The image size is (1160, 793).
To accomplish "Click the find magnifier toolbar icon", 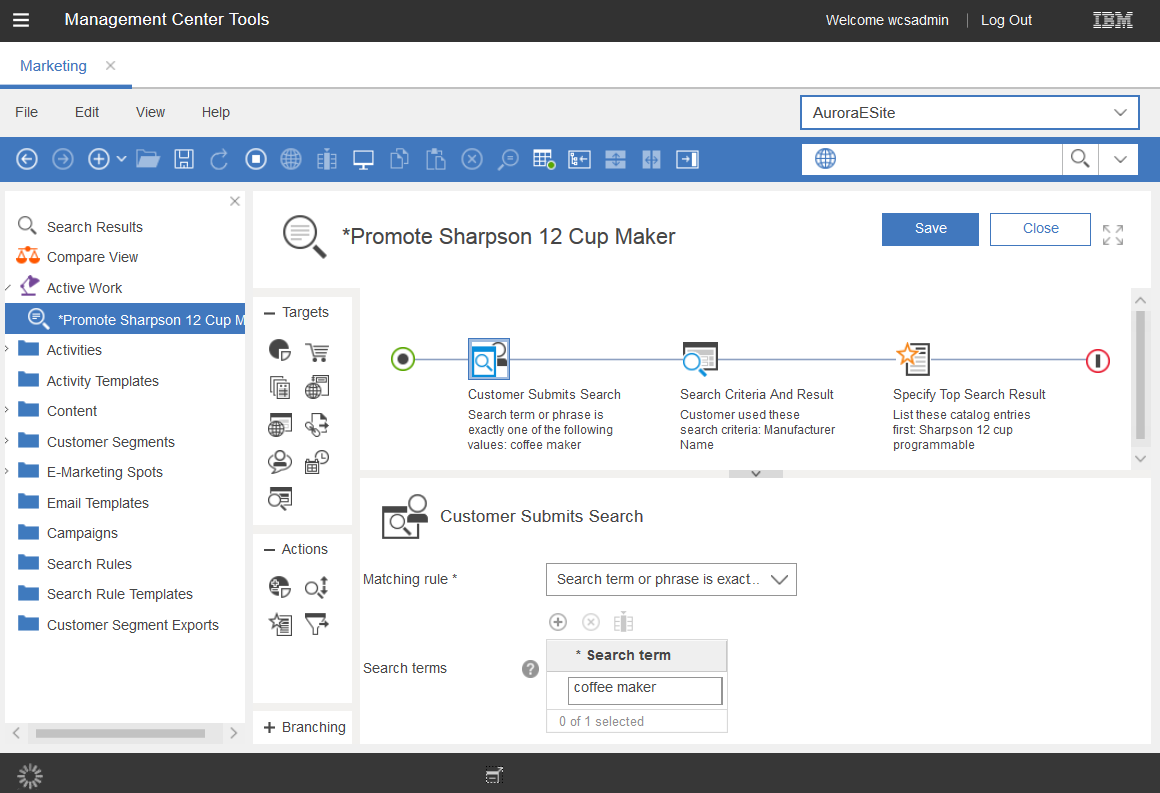I will point(508,159).
